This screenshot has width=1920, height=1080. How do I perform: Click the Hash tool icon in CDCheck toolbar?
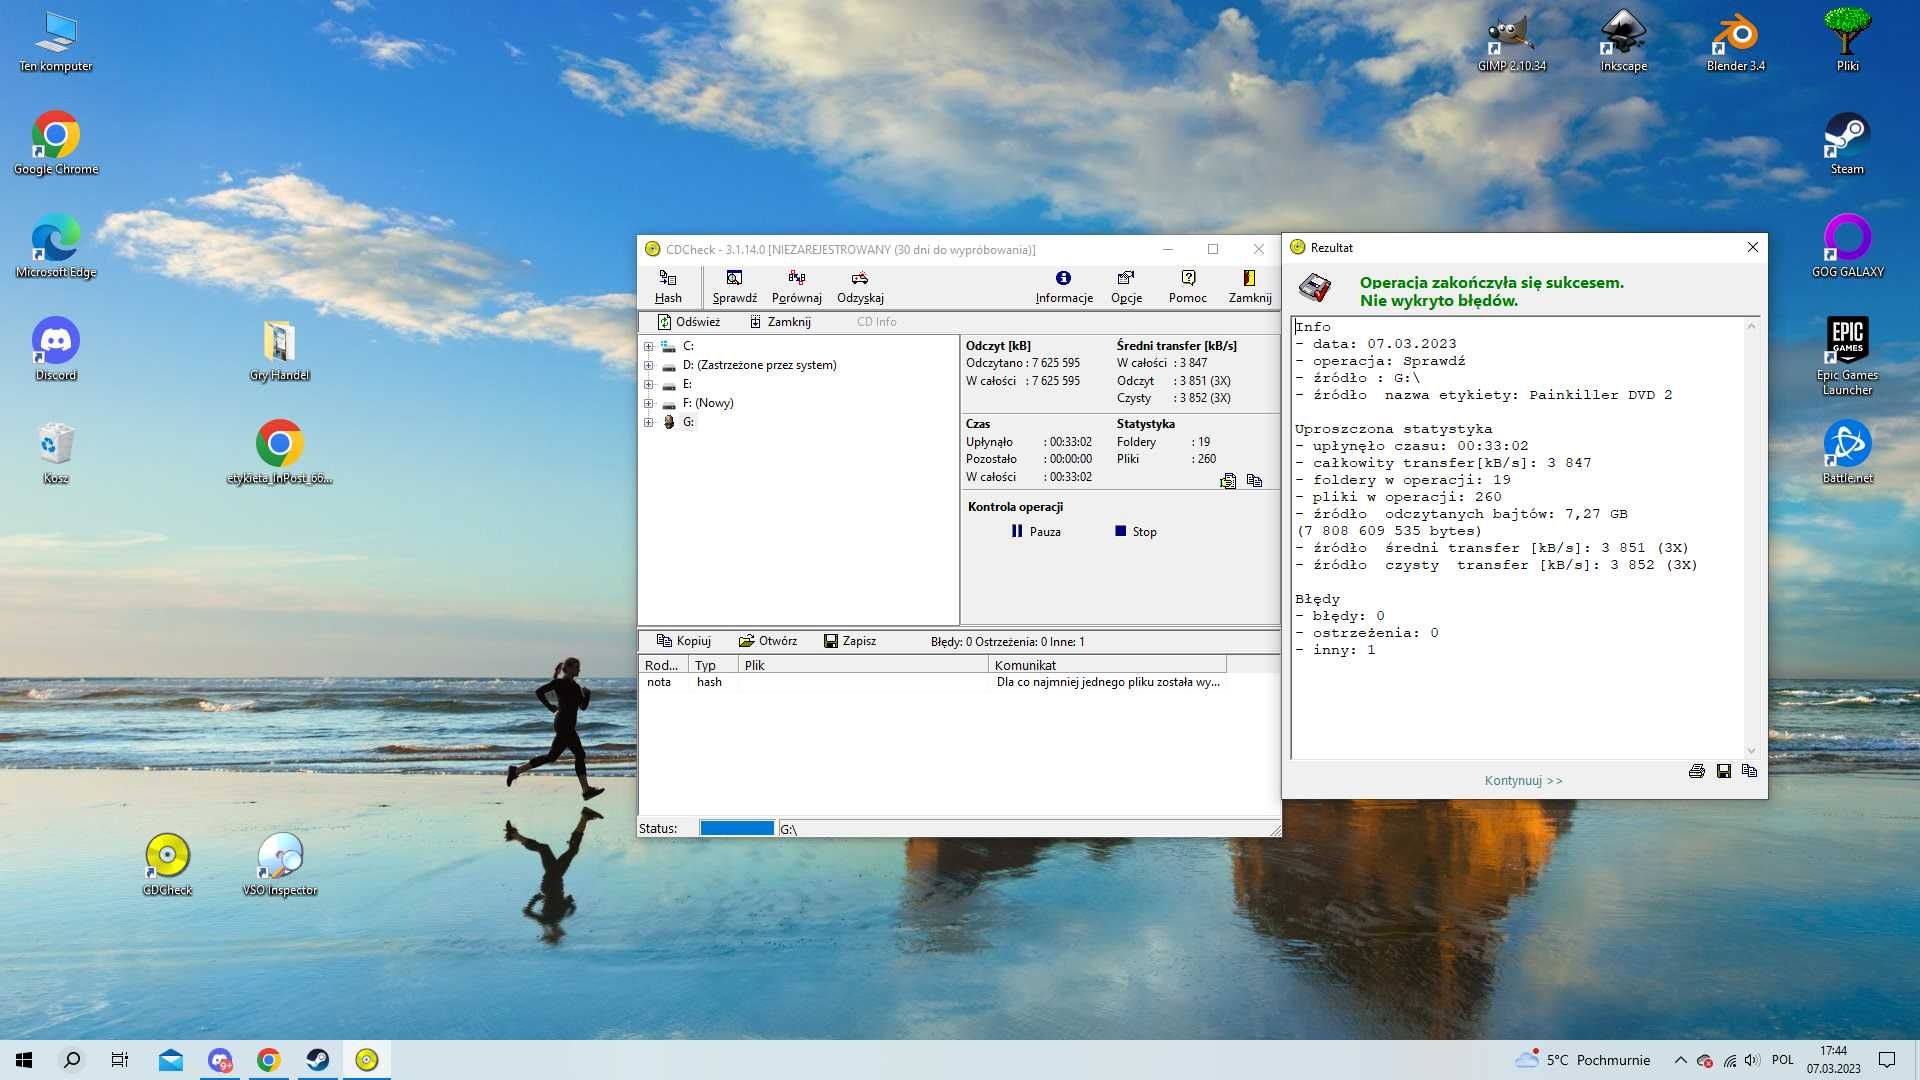click(x=667, y=284)
